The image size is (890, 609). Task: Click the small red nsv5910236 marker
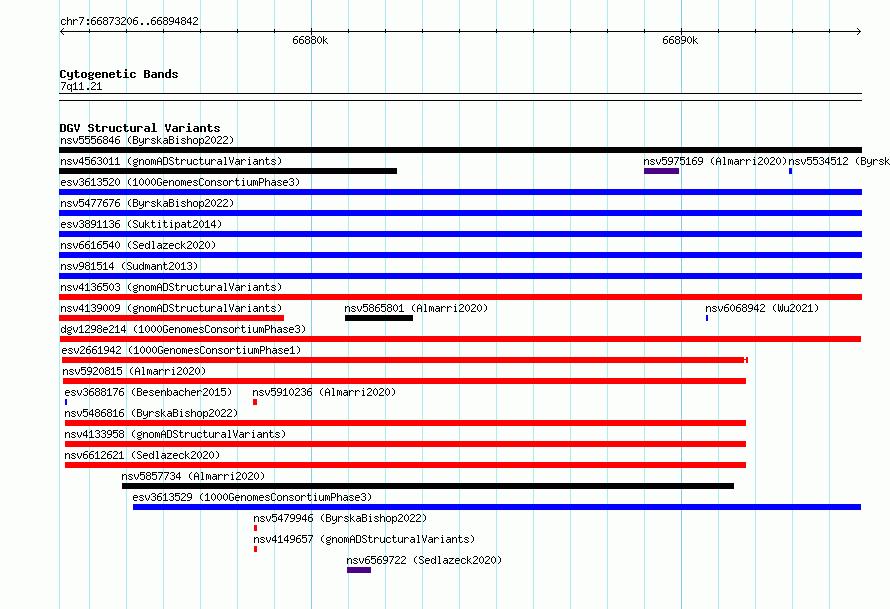(x=255, y=402)
